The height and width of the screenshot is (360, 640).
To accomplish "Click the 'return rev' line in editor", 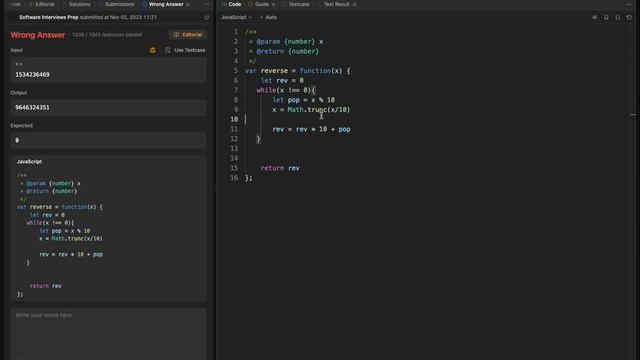I will click(280, 168).
